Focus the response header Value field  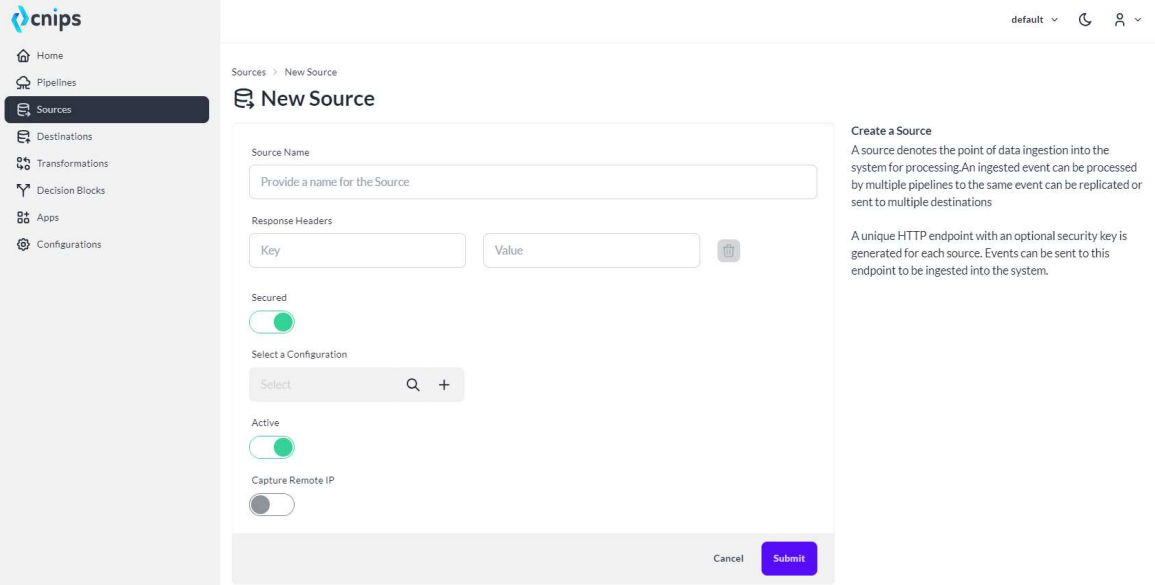coord(591,251)
